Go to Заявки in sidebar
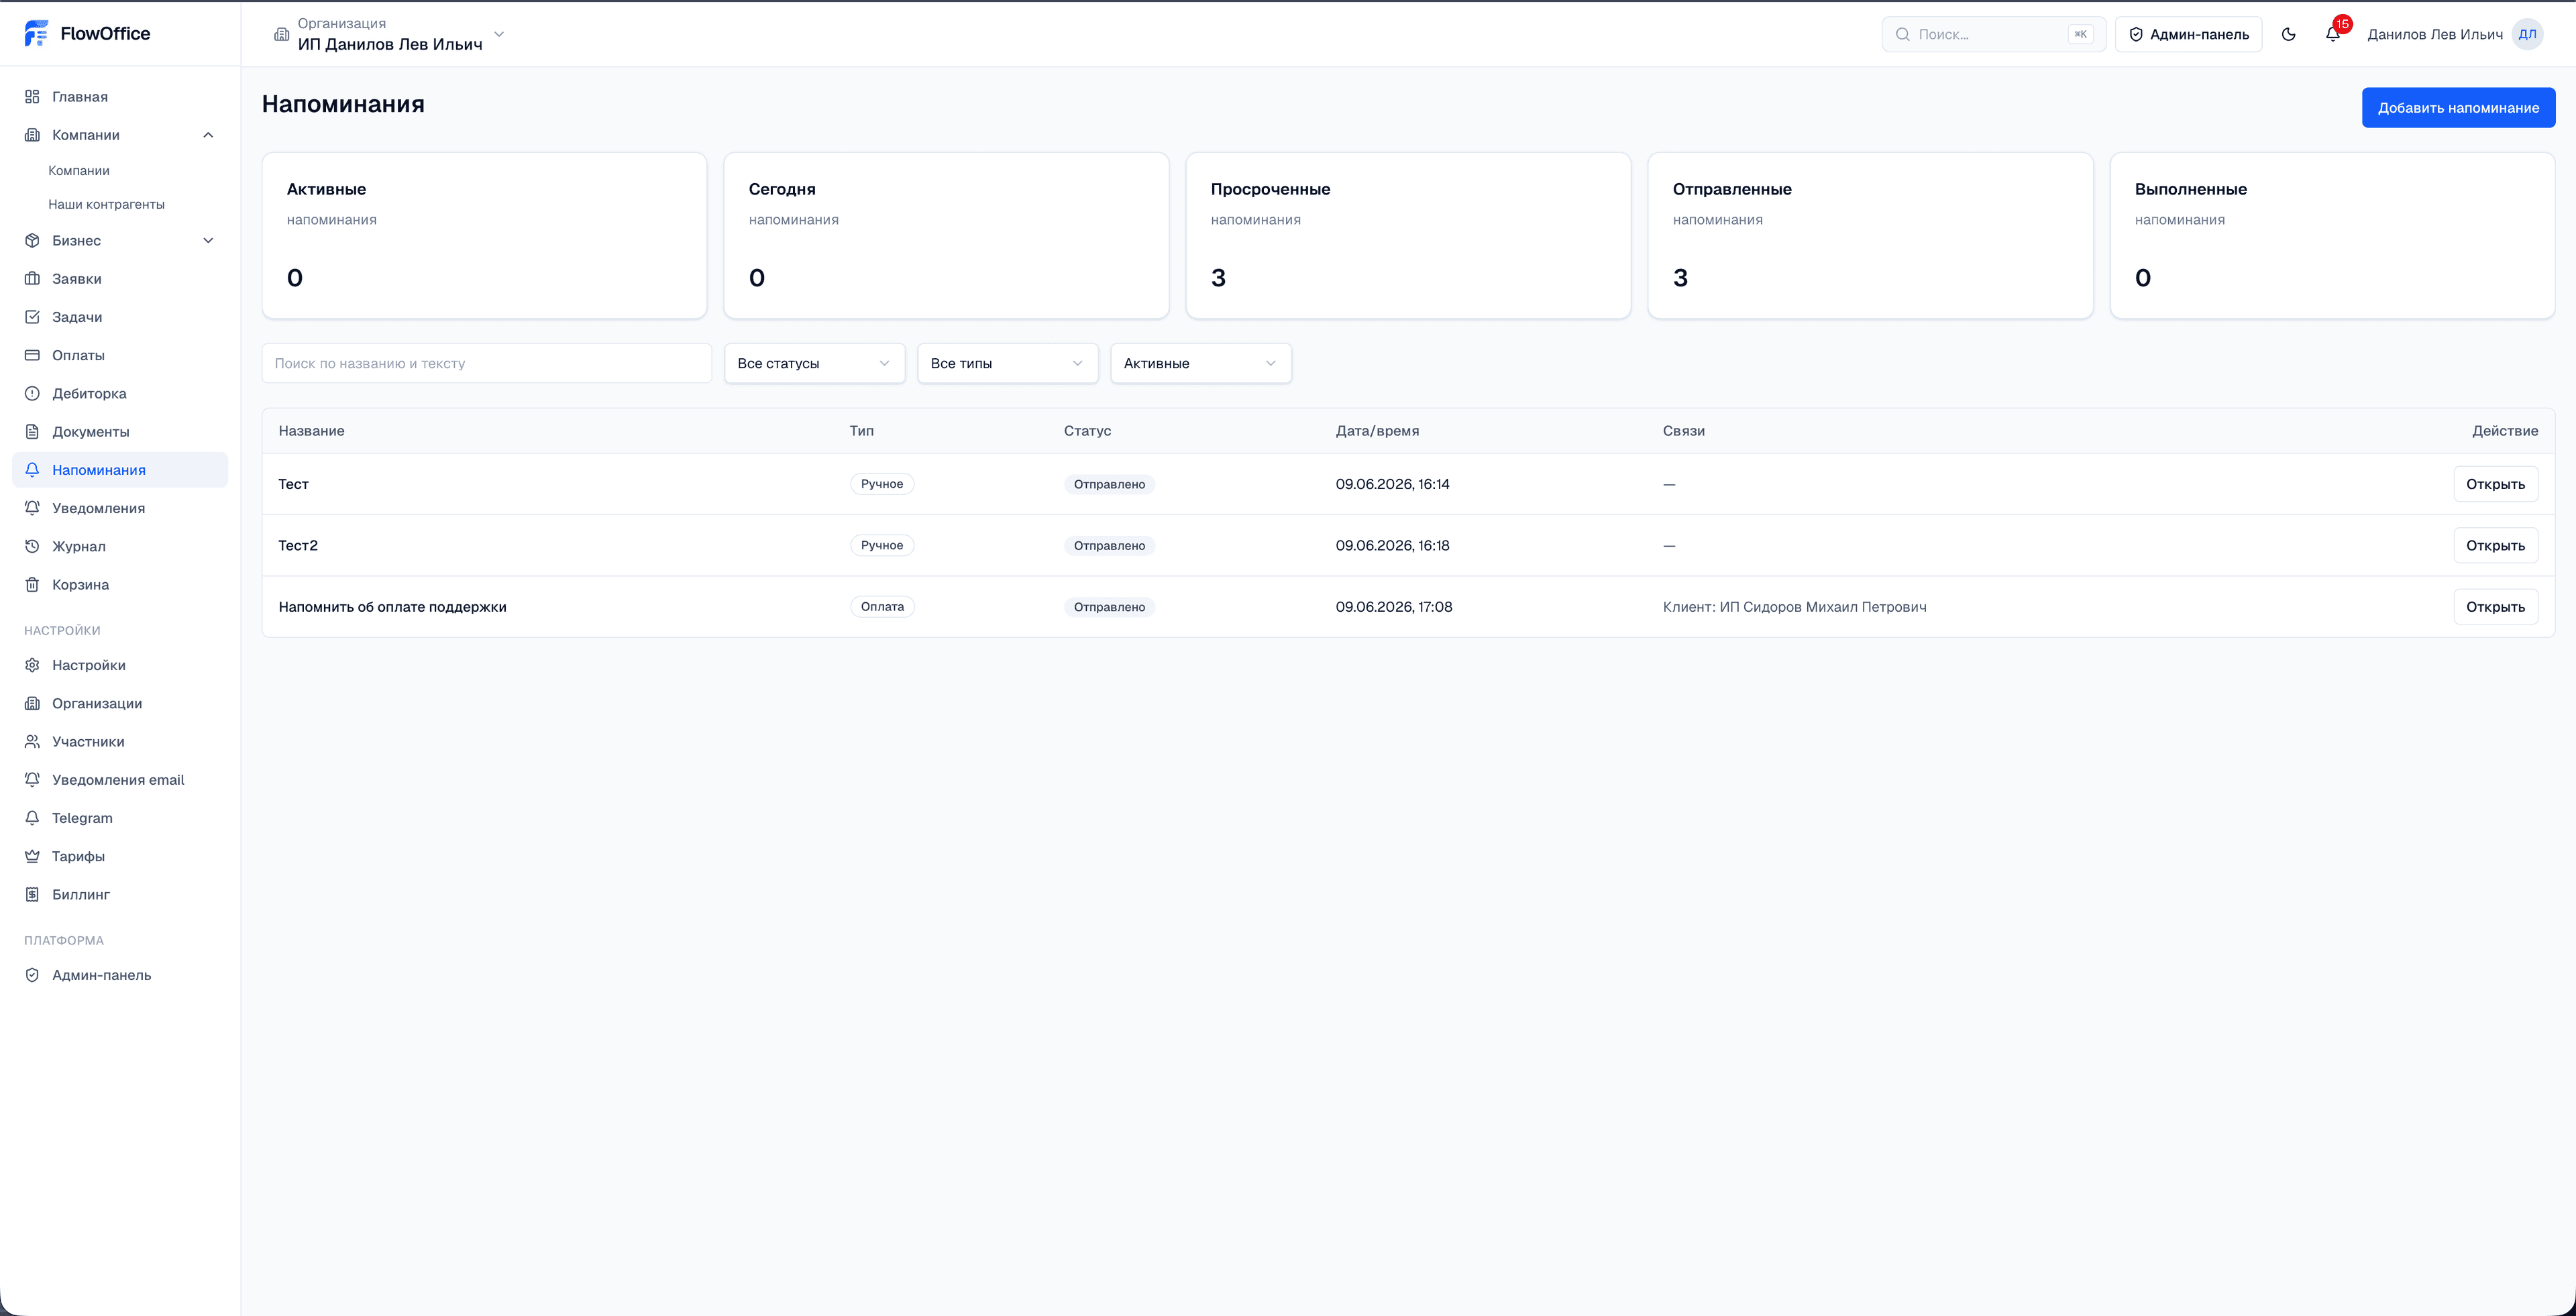Image resolution: width=2576 pixels, height=1316 pixels. click(x=120, y=279)
